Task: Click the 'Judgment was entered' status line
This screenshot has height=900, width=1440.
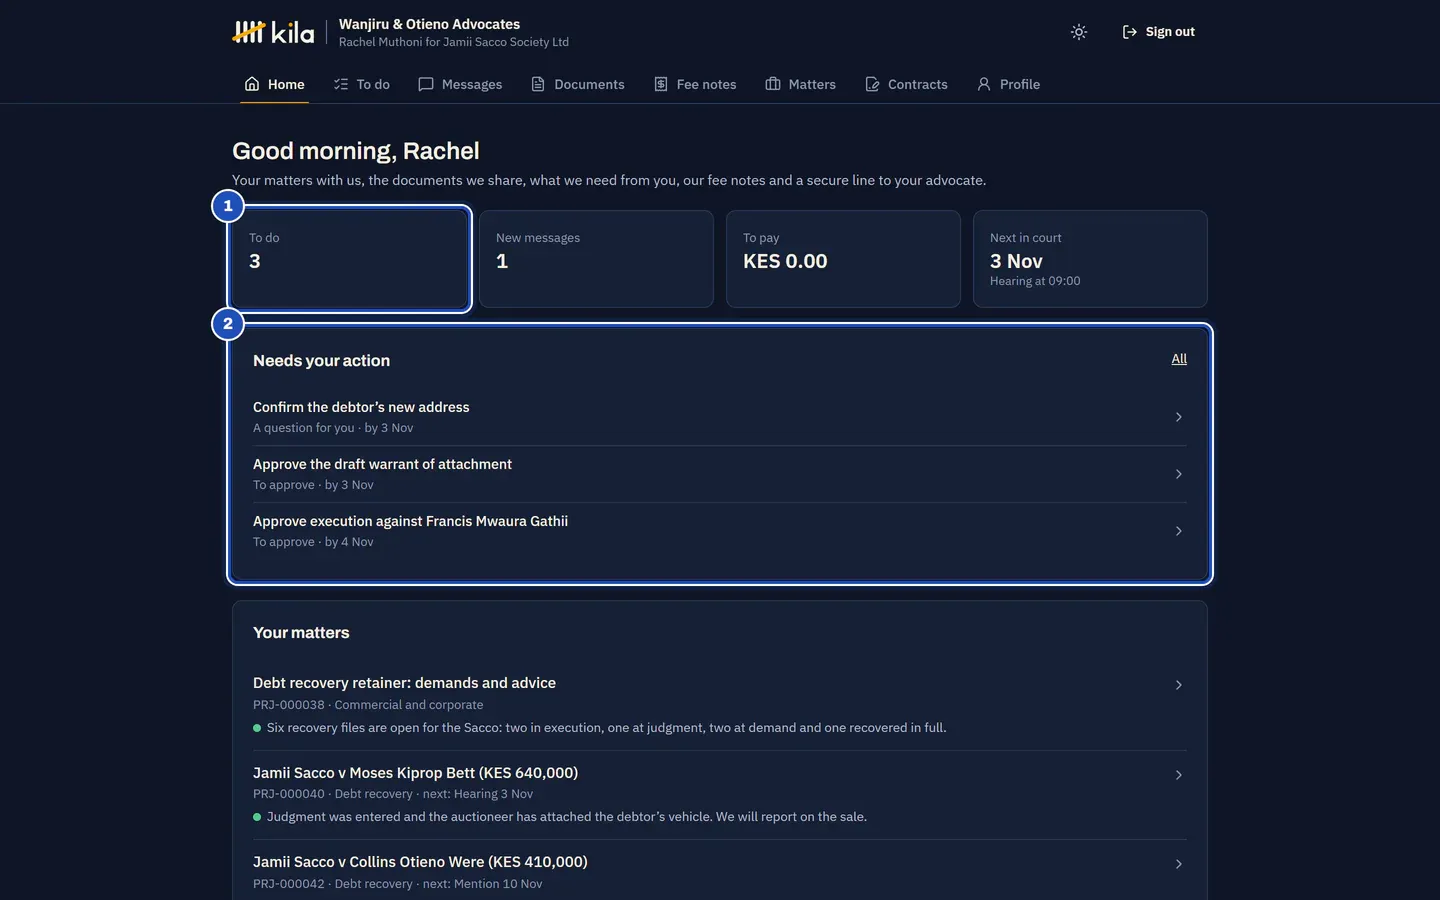Action: 567,817
